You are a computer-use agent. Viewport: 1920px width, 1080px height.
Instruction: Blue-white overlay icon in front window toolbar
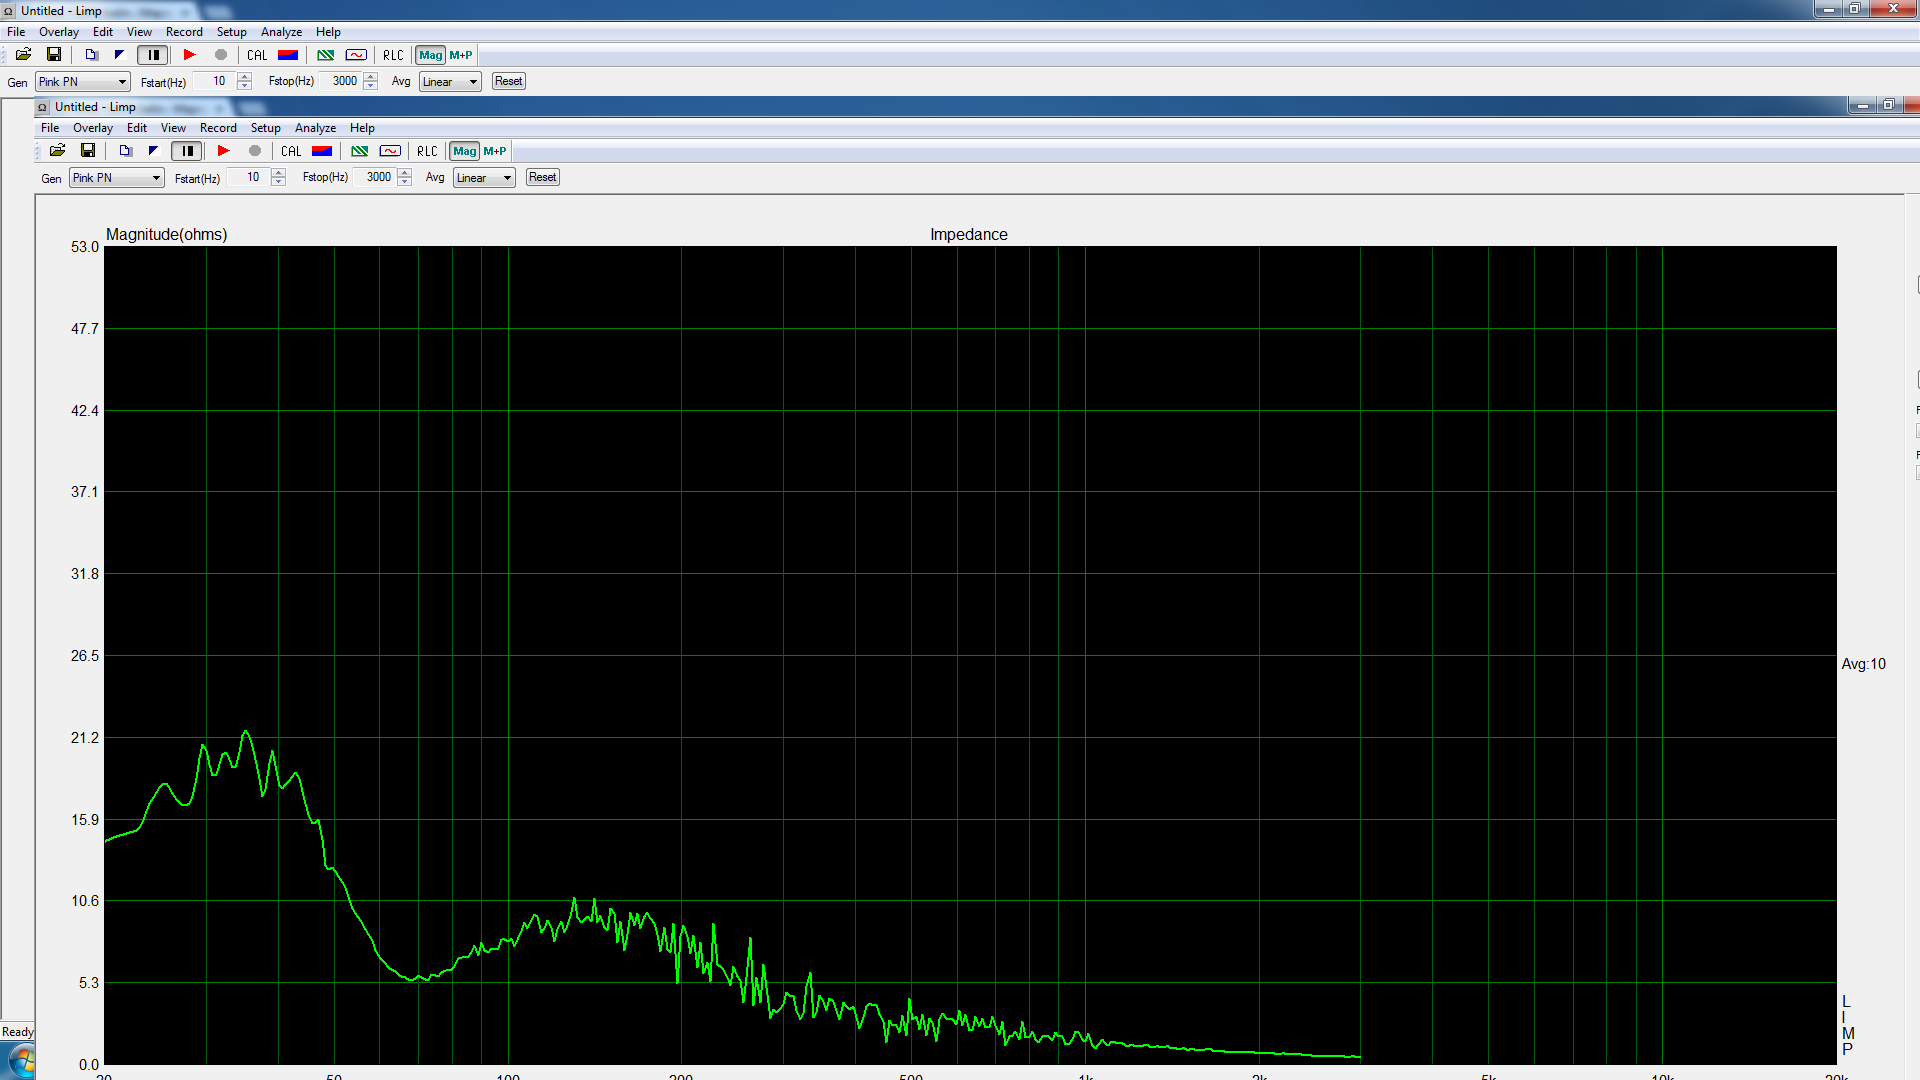point(153,151)
